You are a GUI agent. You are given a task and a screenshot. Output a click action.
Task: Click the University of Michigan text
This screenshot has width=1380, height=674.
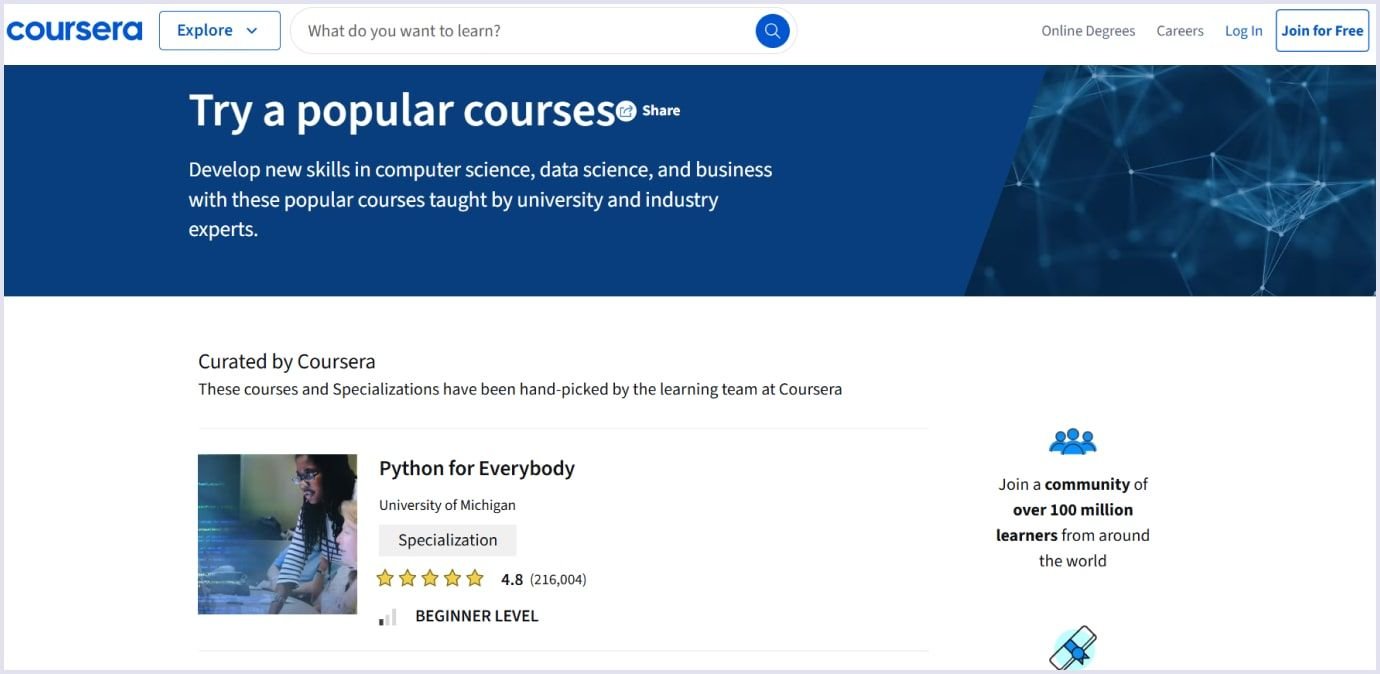coord(447,505)
